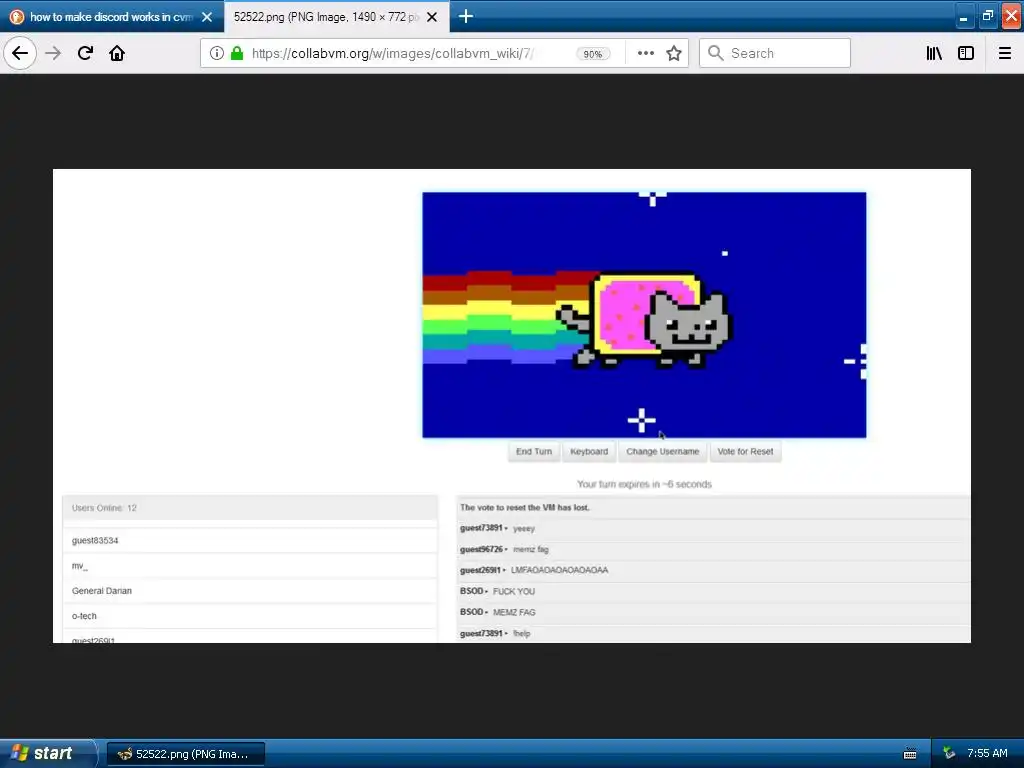The width and height of the screenshot is (1024, 768).
Task: Click the Nyan Cat image
Action: click(x=644, y=315)
